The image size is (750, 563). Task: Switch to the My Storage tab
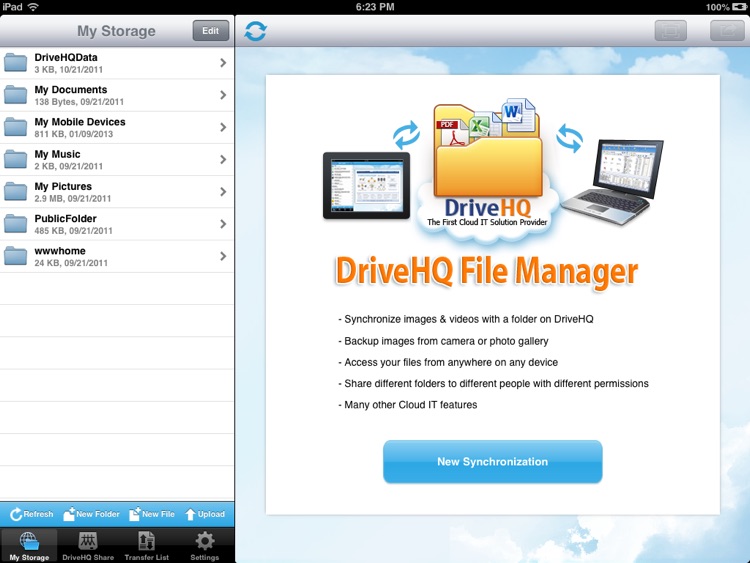(x=29, y=546)
